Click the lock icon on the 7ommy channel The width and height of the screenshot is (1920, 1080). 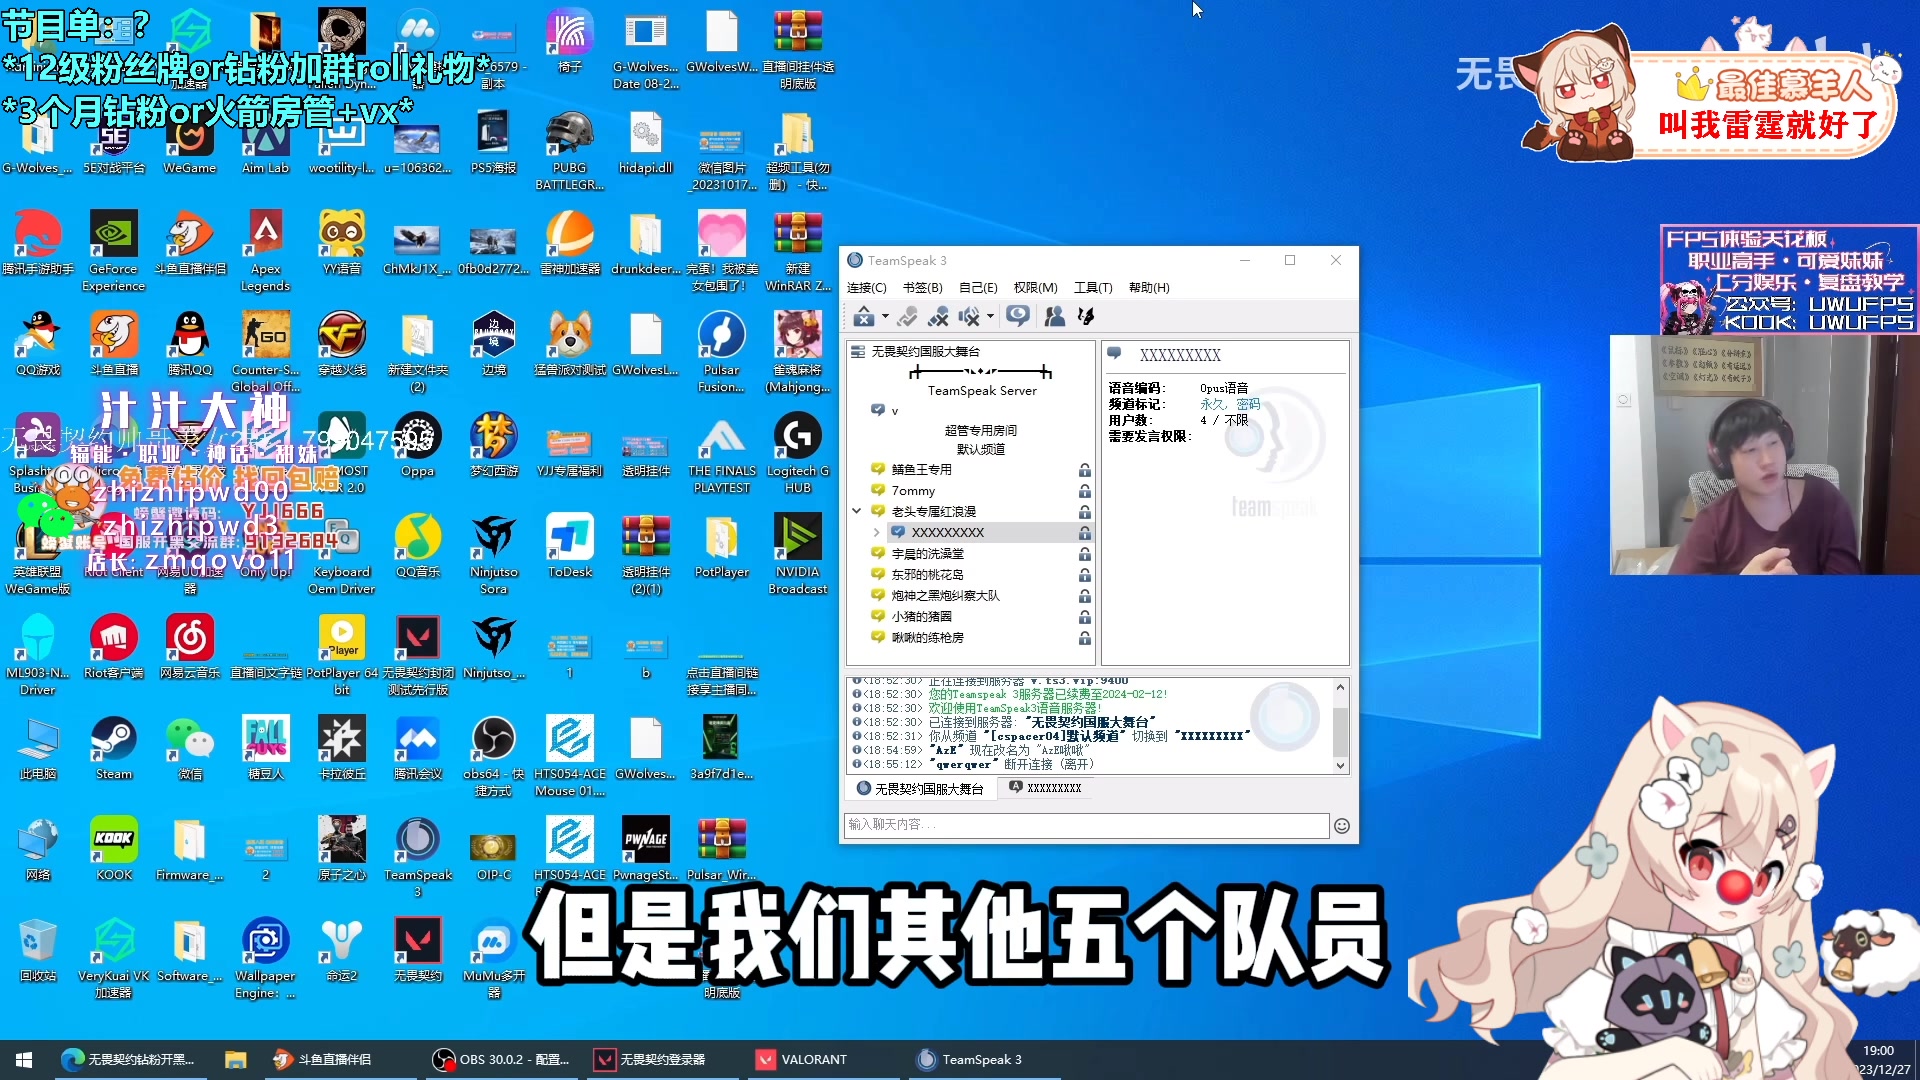[x=1084, y=491]
